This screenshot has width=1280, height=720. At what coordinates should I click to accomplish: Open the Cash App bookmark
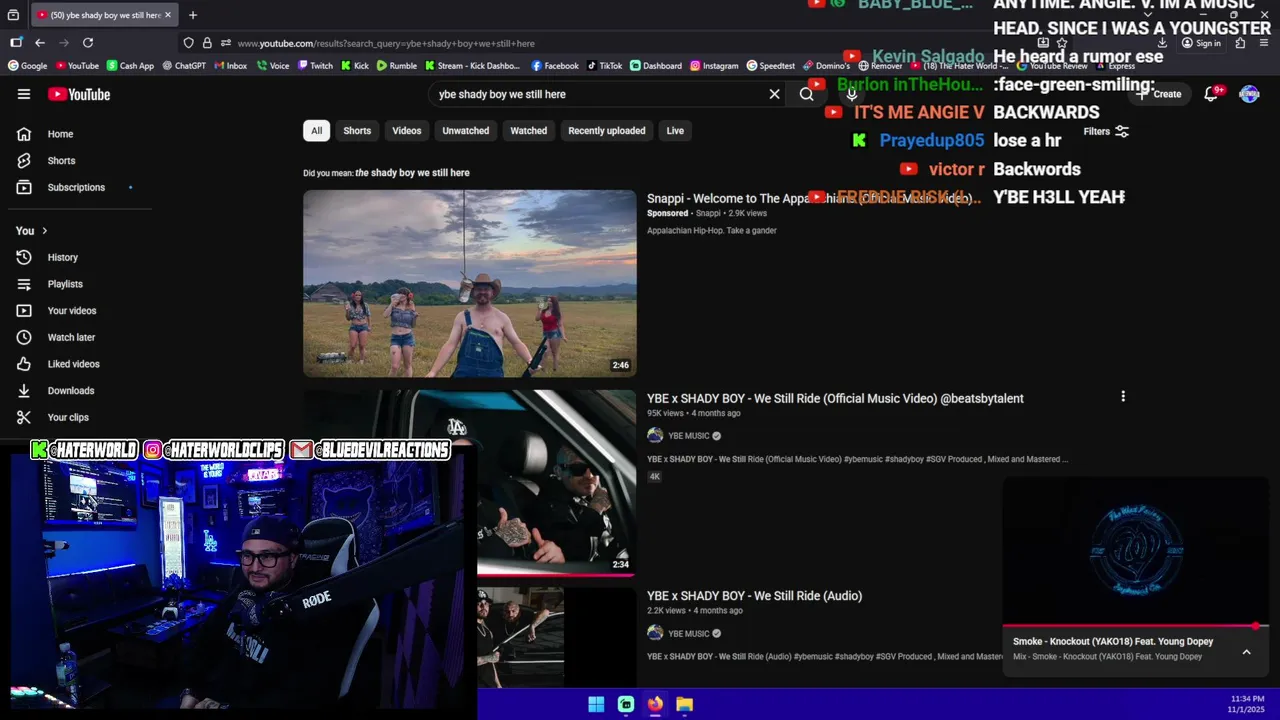pos(130,66)
